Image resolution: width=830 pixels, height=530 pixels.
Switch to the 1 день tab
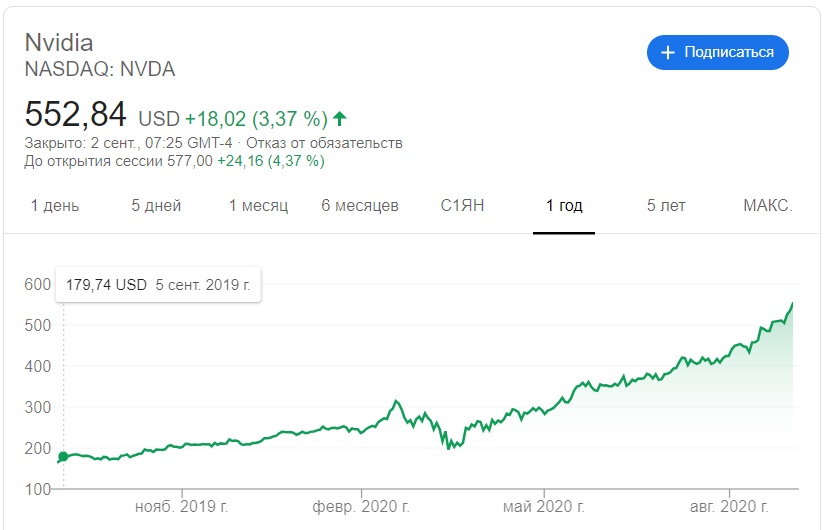pos(55,206)
